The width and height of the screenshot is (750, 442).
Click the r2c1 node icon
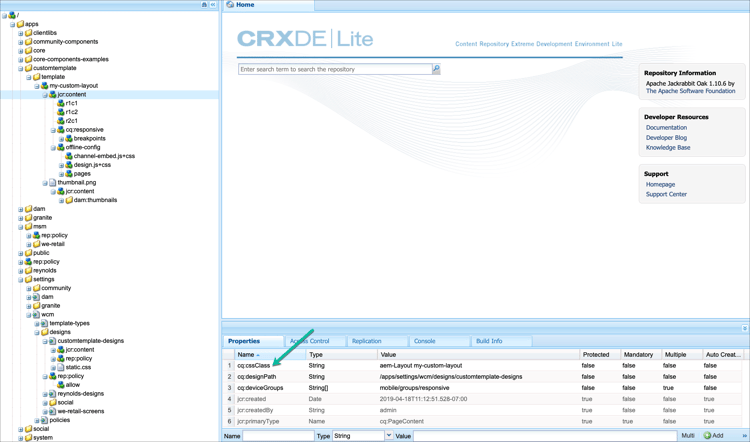coord(61,121)
